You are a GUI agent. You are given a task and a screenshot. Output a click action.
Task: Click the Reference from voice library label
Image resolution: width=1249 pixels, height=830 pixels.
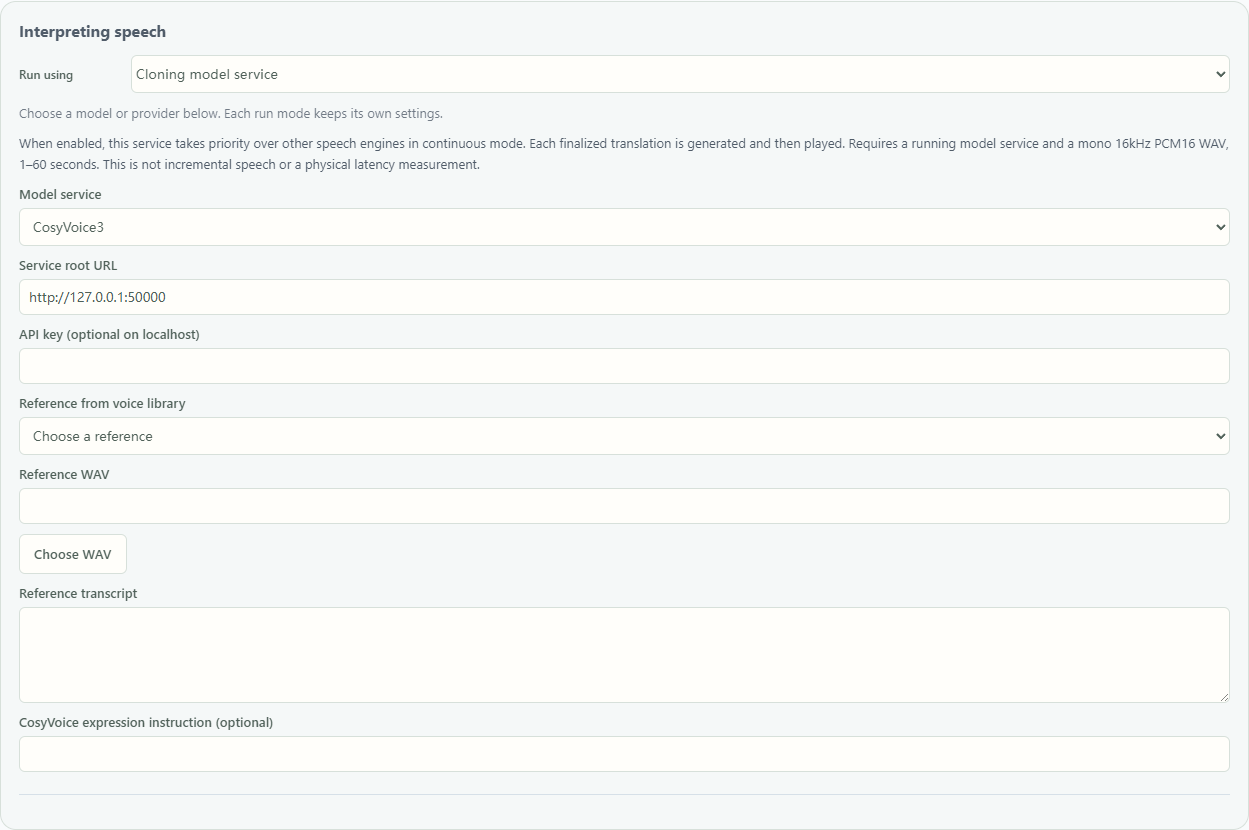pos(102,403)
